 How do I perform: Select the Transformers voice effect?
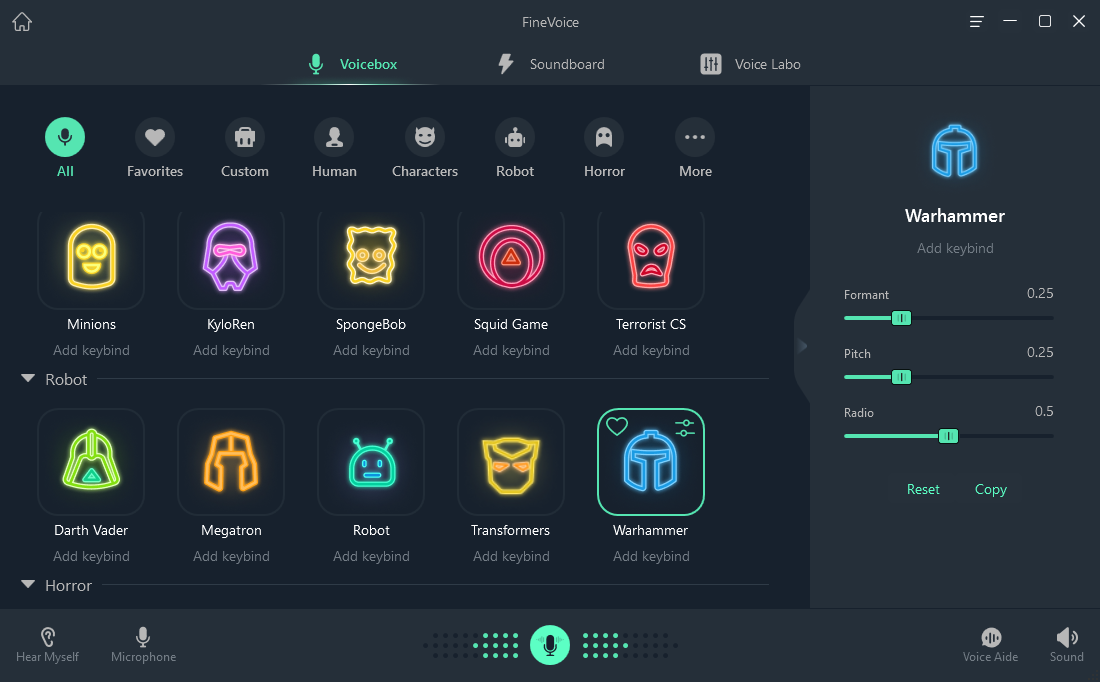click(x=511, y=462)
